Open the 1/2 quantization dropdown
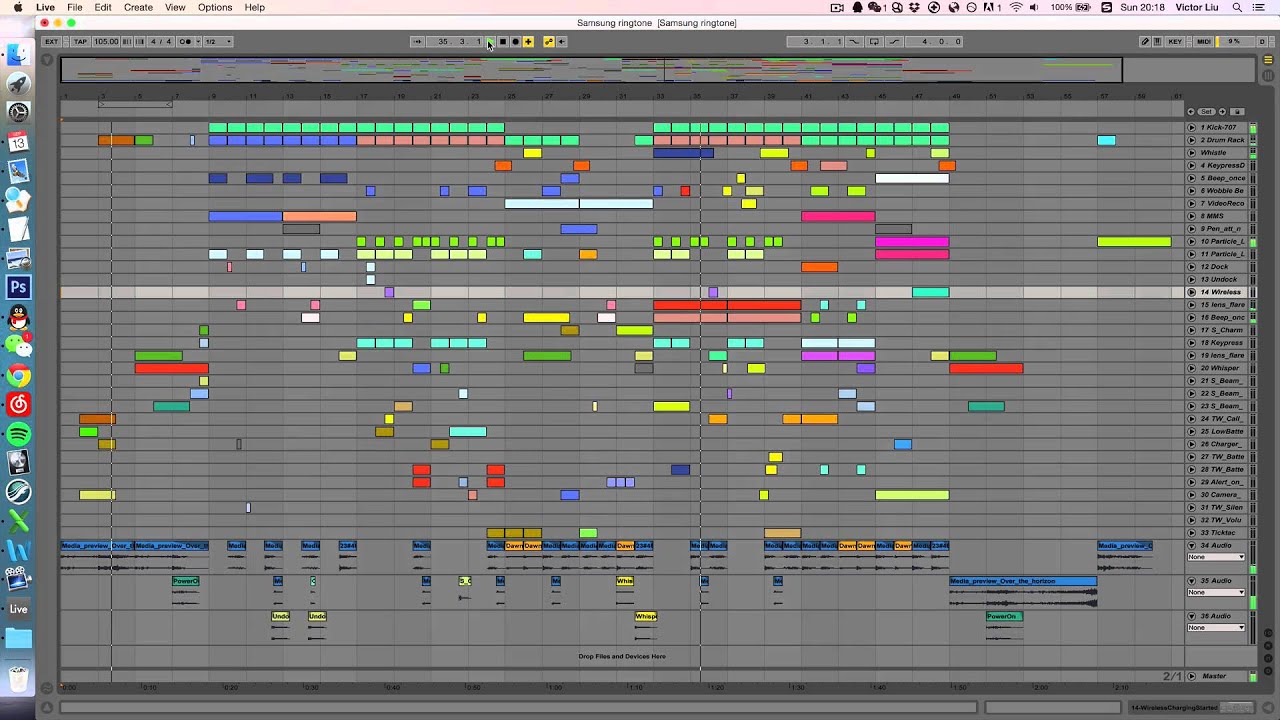 [218, 42]
